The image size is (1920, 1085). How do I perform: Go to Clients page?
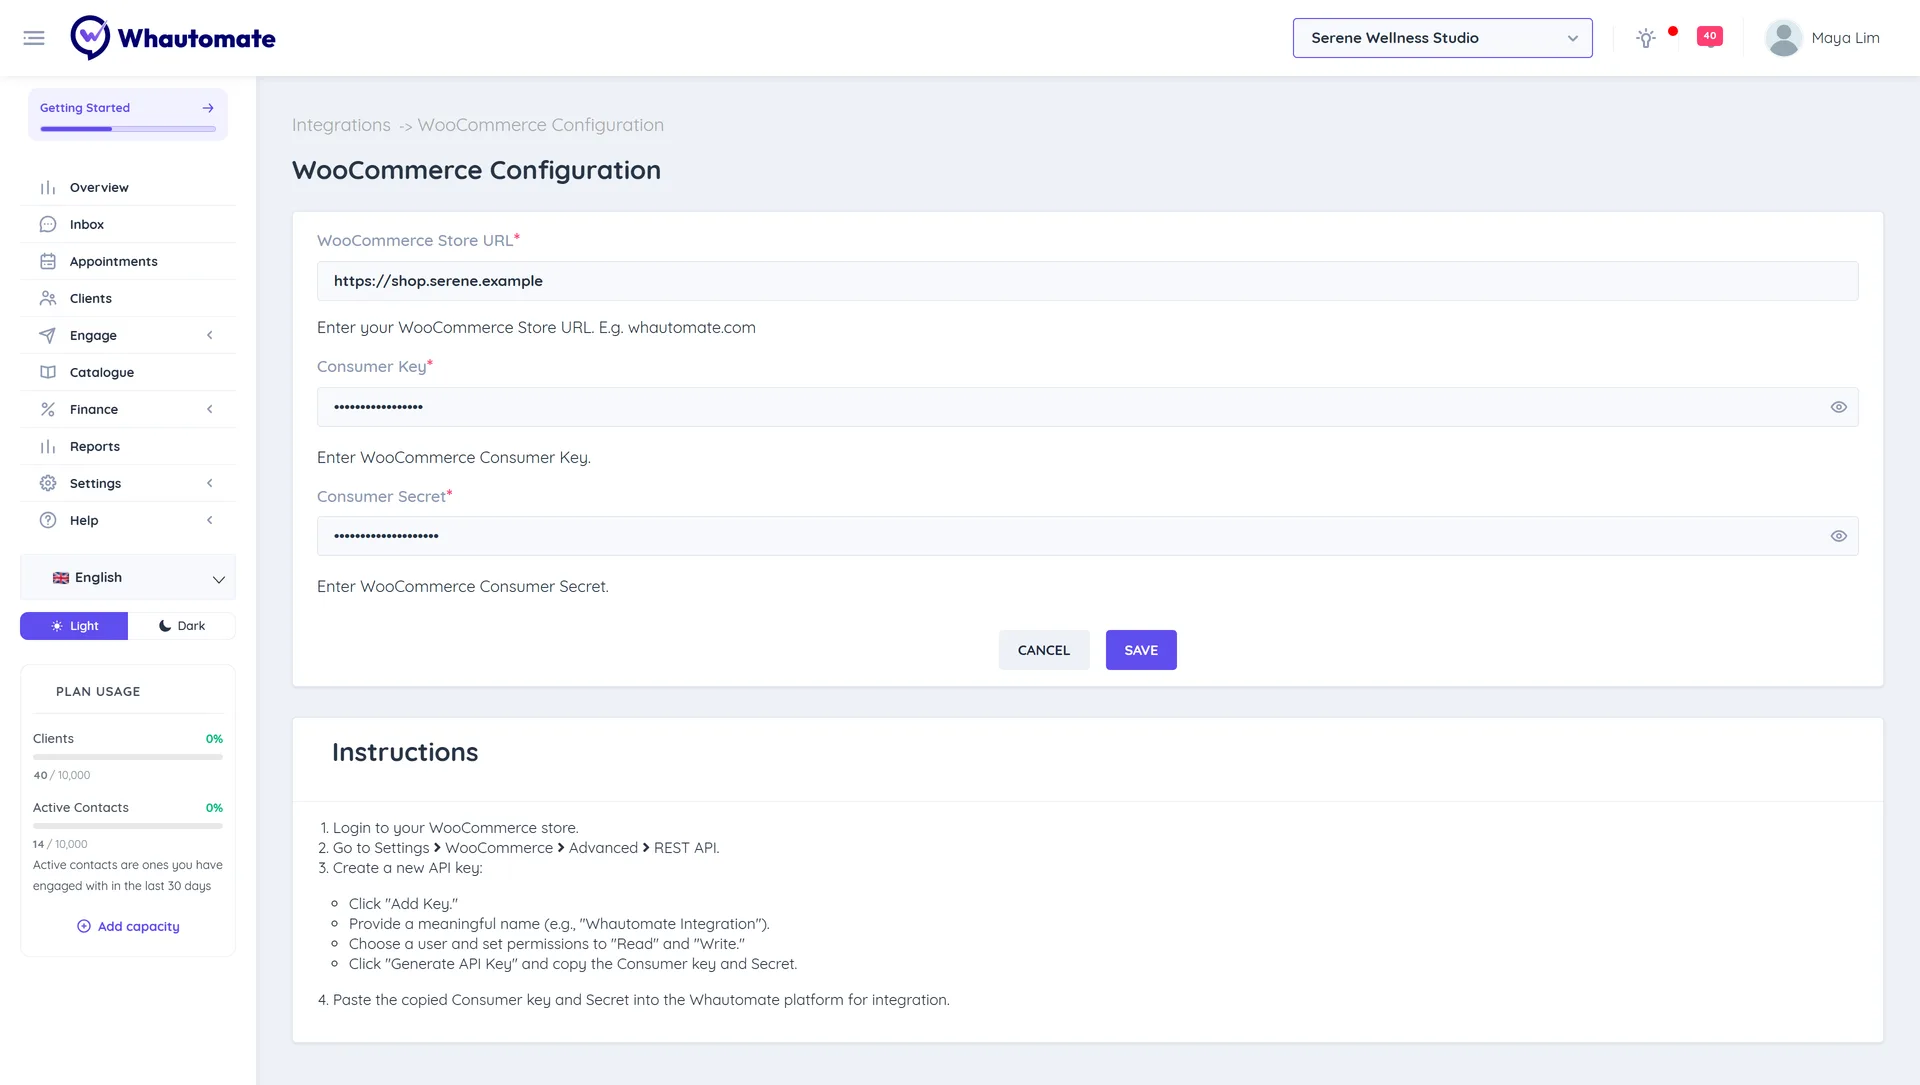128,299
